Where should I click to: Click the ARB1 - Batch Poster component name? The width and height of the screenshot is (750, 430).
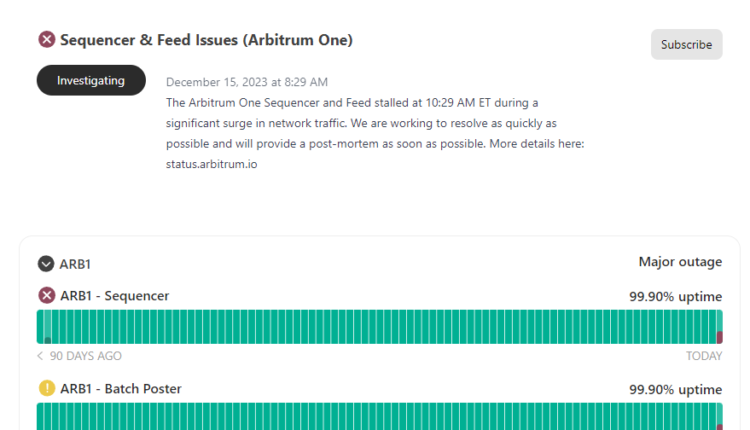pyautogui.click(x=120, y=388)
